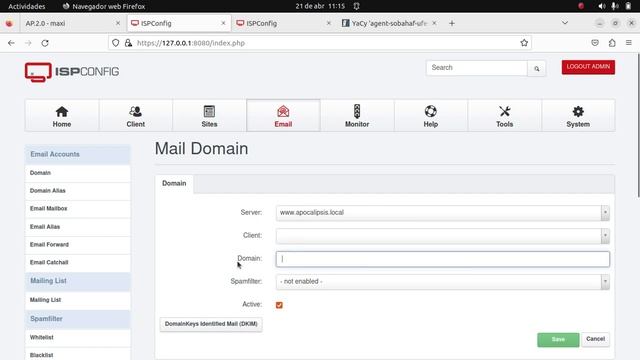The image size is (640, 360).
Task: Click the ISPConfig logo
Action: tap(72, 72)
